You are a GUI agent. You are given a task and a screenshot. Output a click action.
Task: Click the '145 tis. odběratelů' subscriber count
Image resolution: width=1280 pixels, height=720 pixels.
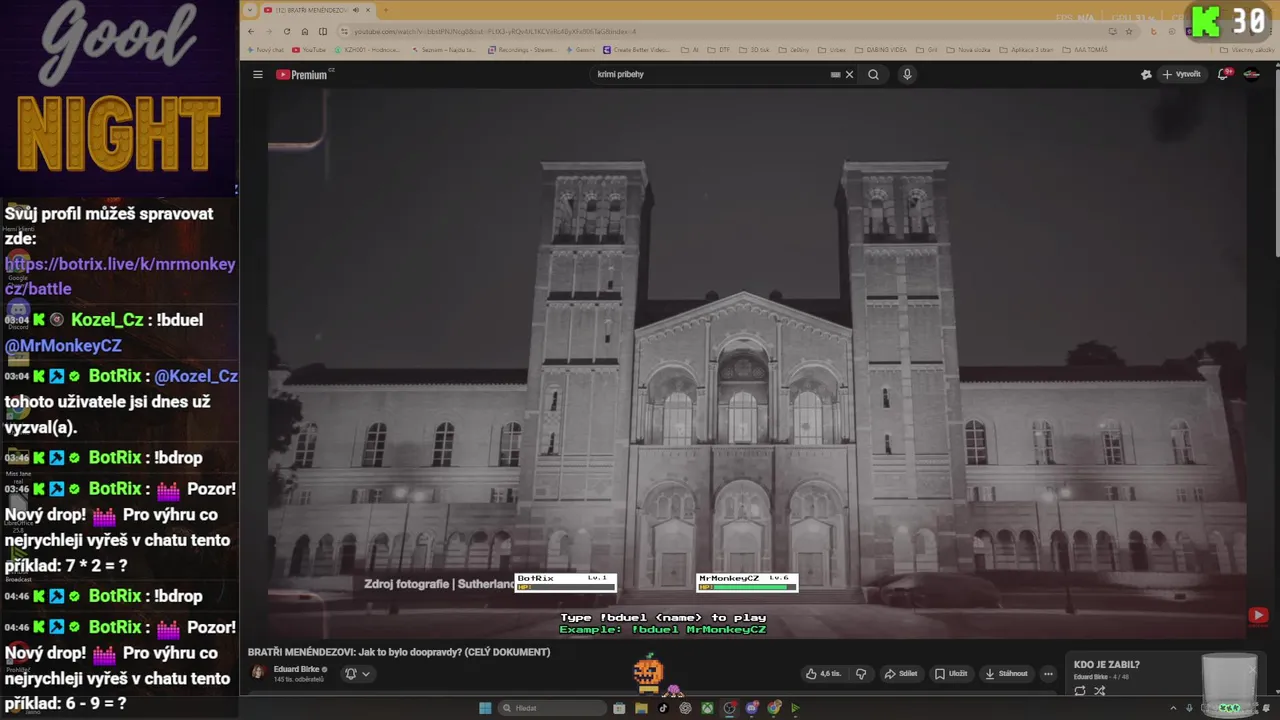pyautogui.click(x=298, y=679)
